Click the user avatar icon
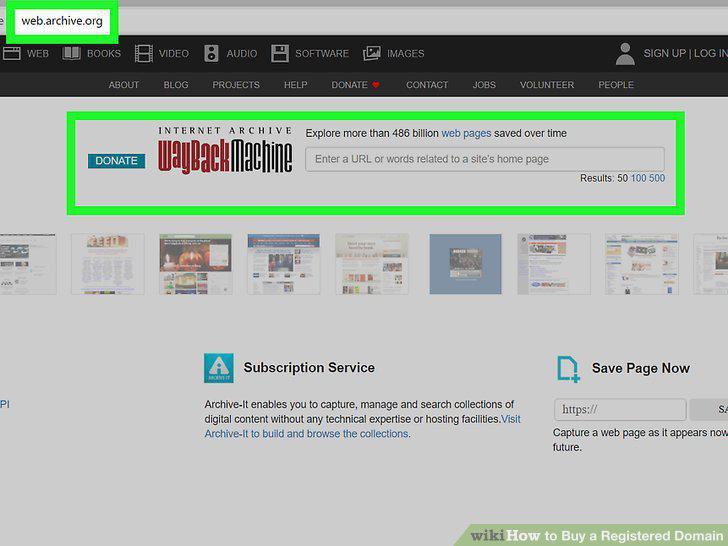The height and width of the screenshot is (546, 728). coord(625,53)
